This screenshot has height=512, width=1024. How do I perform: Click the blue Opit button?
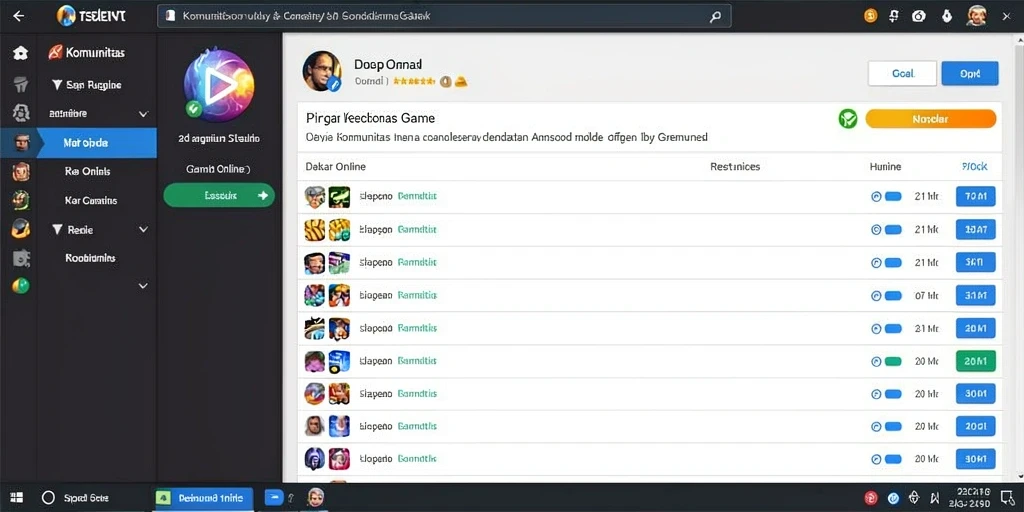click(x=970, y=74)
